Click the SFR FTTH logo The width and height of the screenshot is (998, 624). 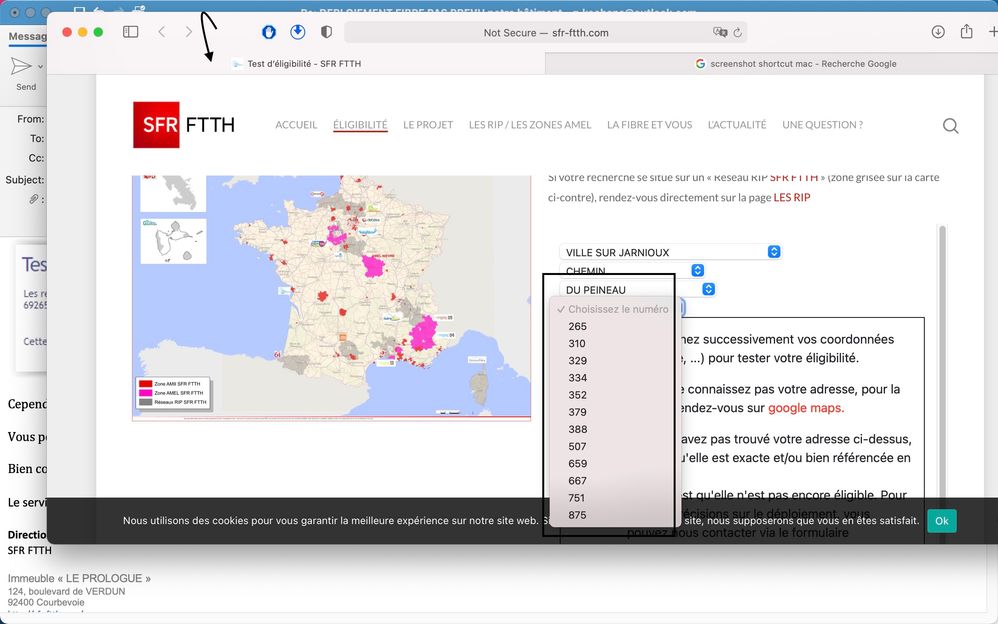[x=183, y=124]
